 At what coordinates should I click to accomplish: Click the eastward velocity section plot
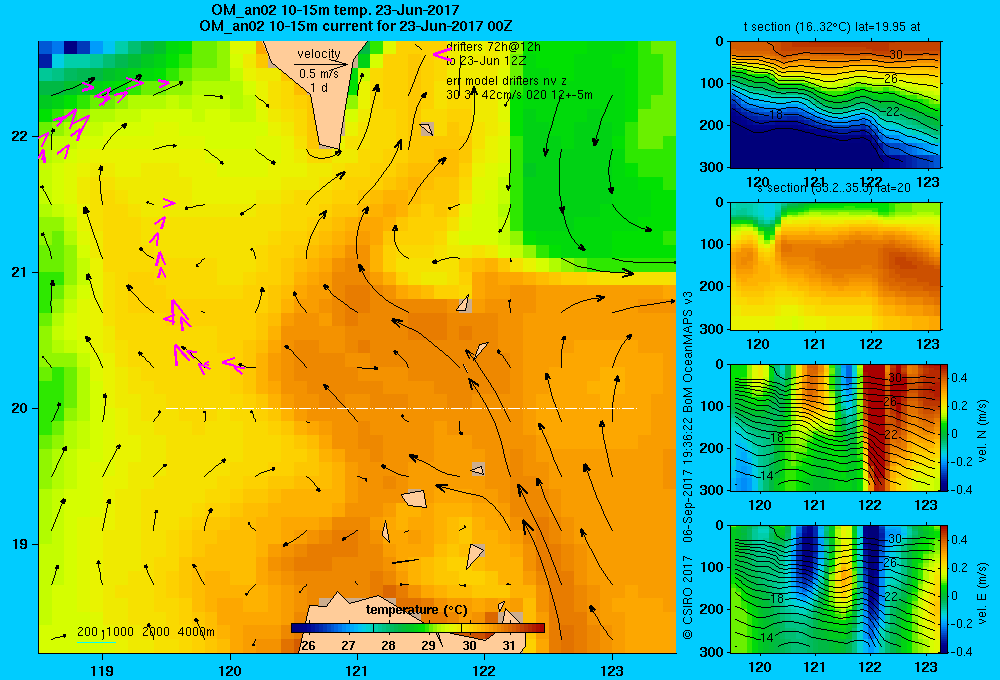pos(835,589)
